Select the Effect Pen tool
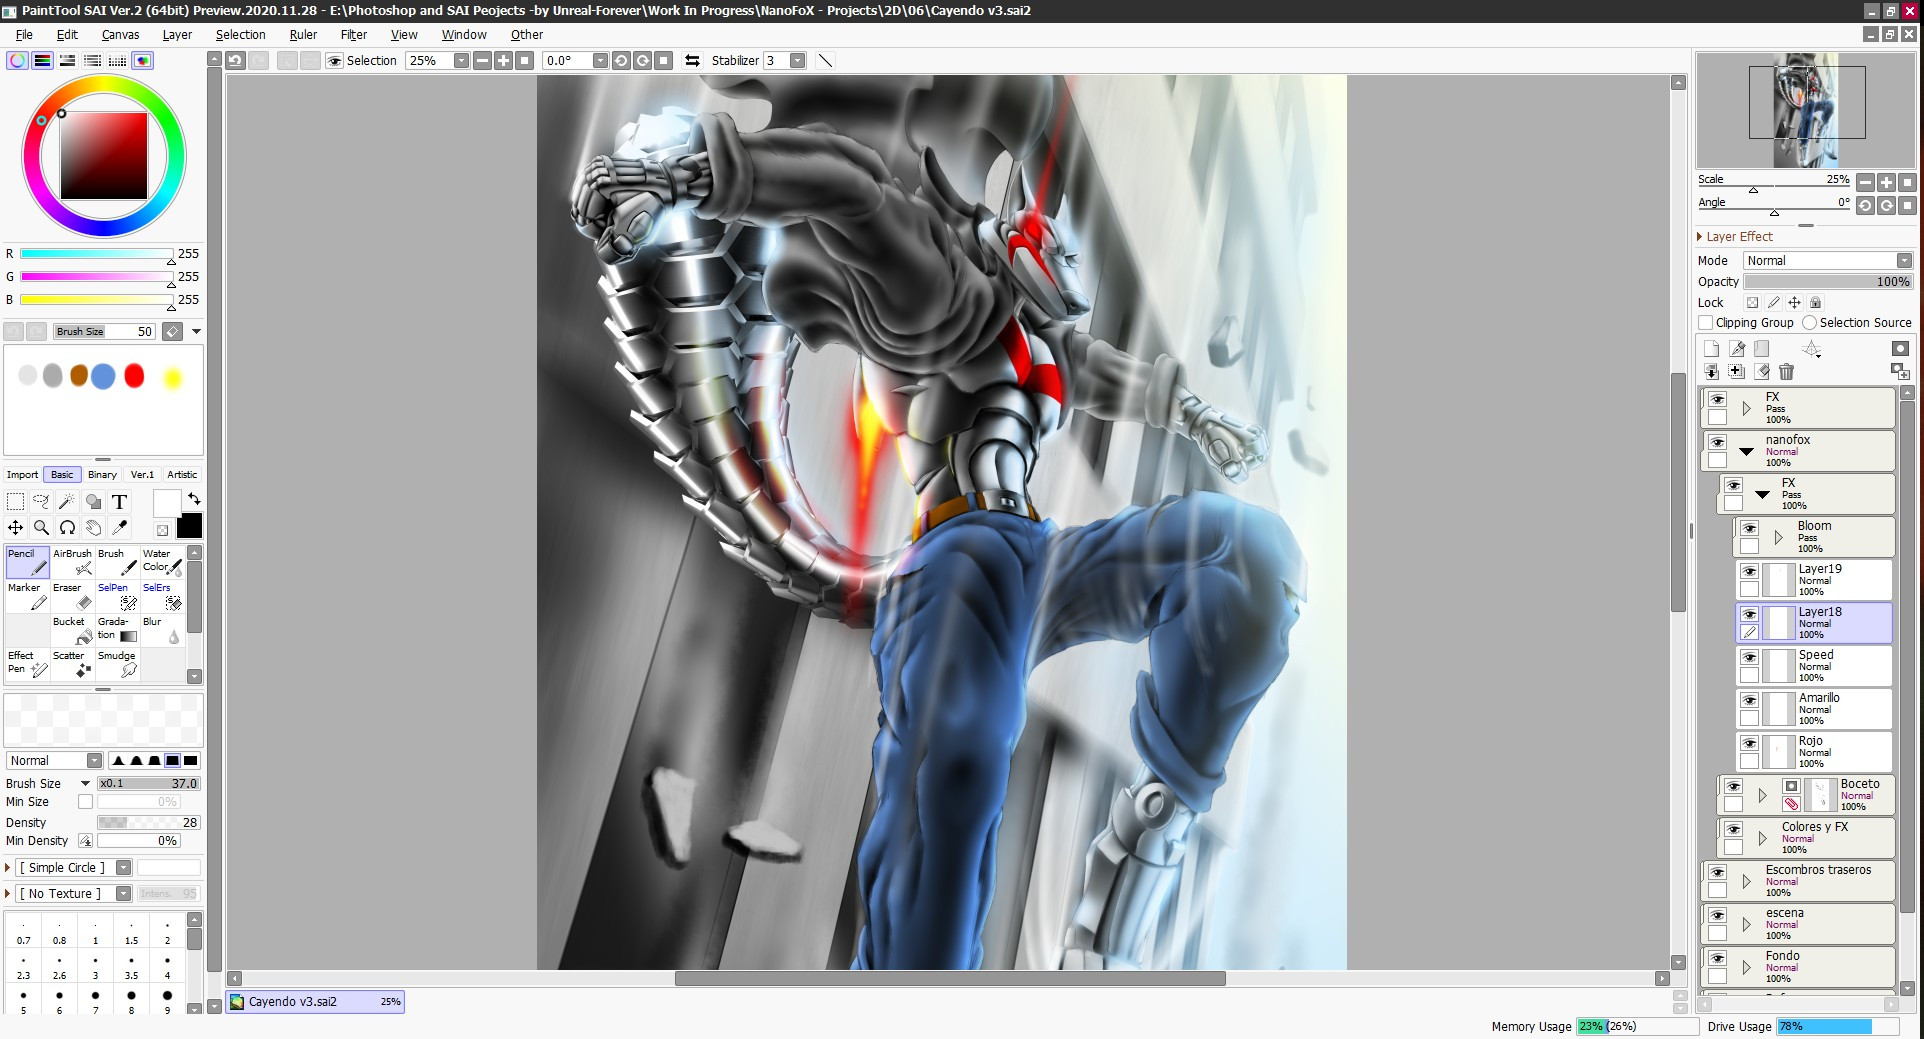 27,664
